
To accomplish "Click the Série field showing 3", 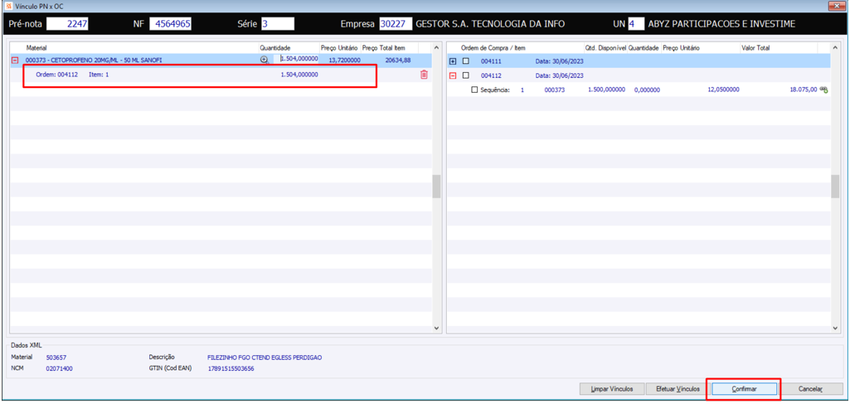I will click(278, 24).
